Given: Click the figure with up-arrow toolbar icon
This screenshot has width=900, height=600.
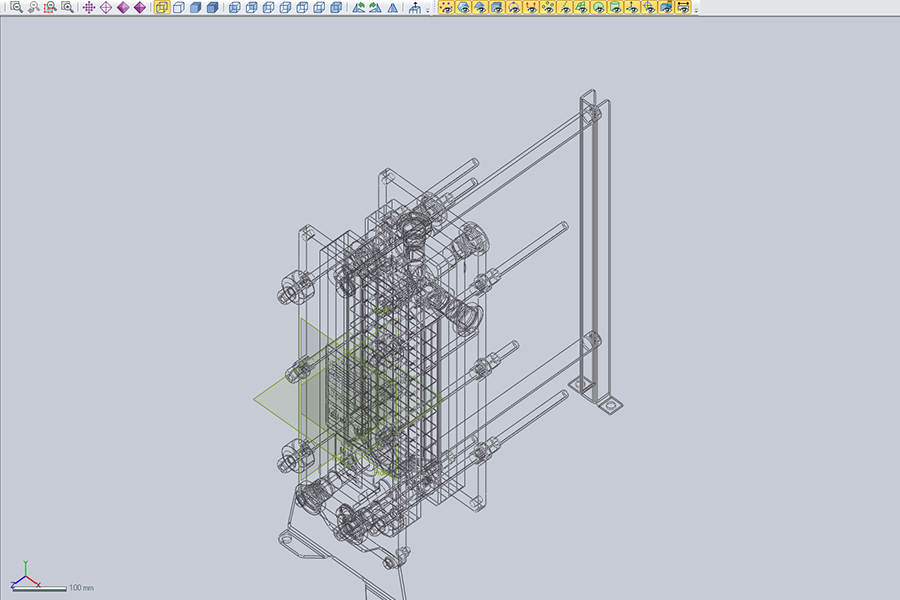Looking at the screenshot, I should [x=414, y=7].
